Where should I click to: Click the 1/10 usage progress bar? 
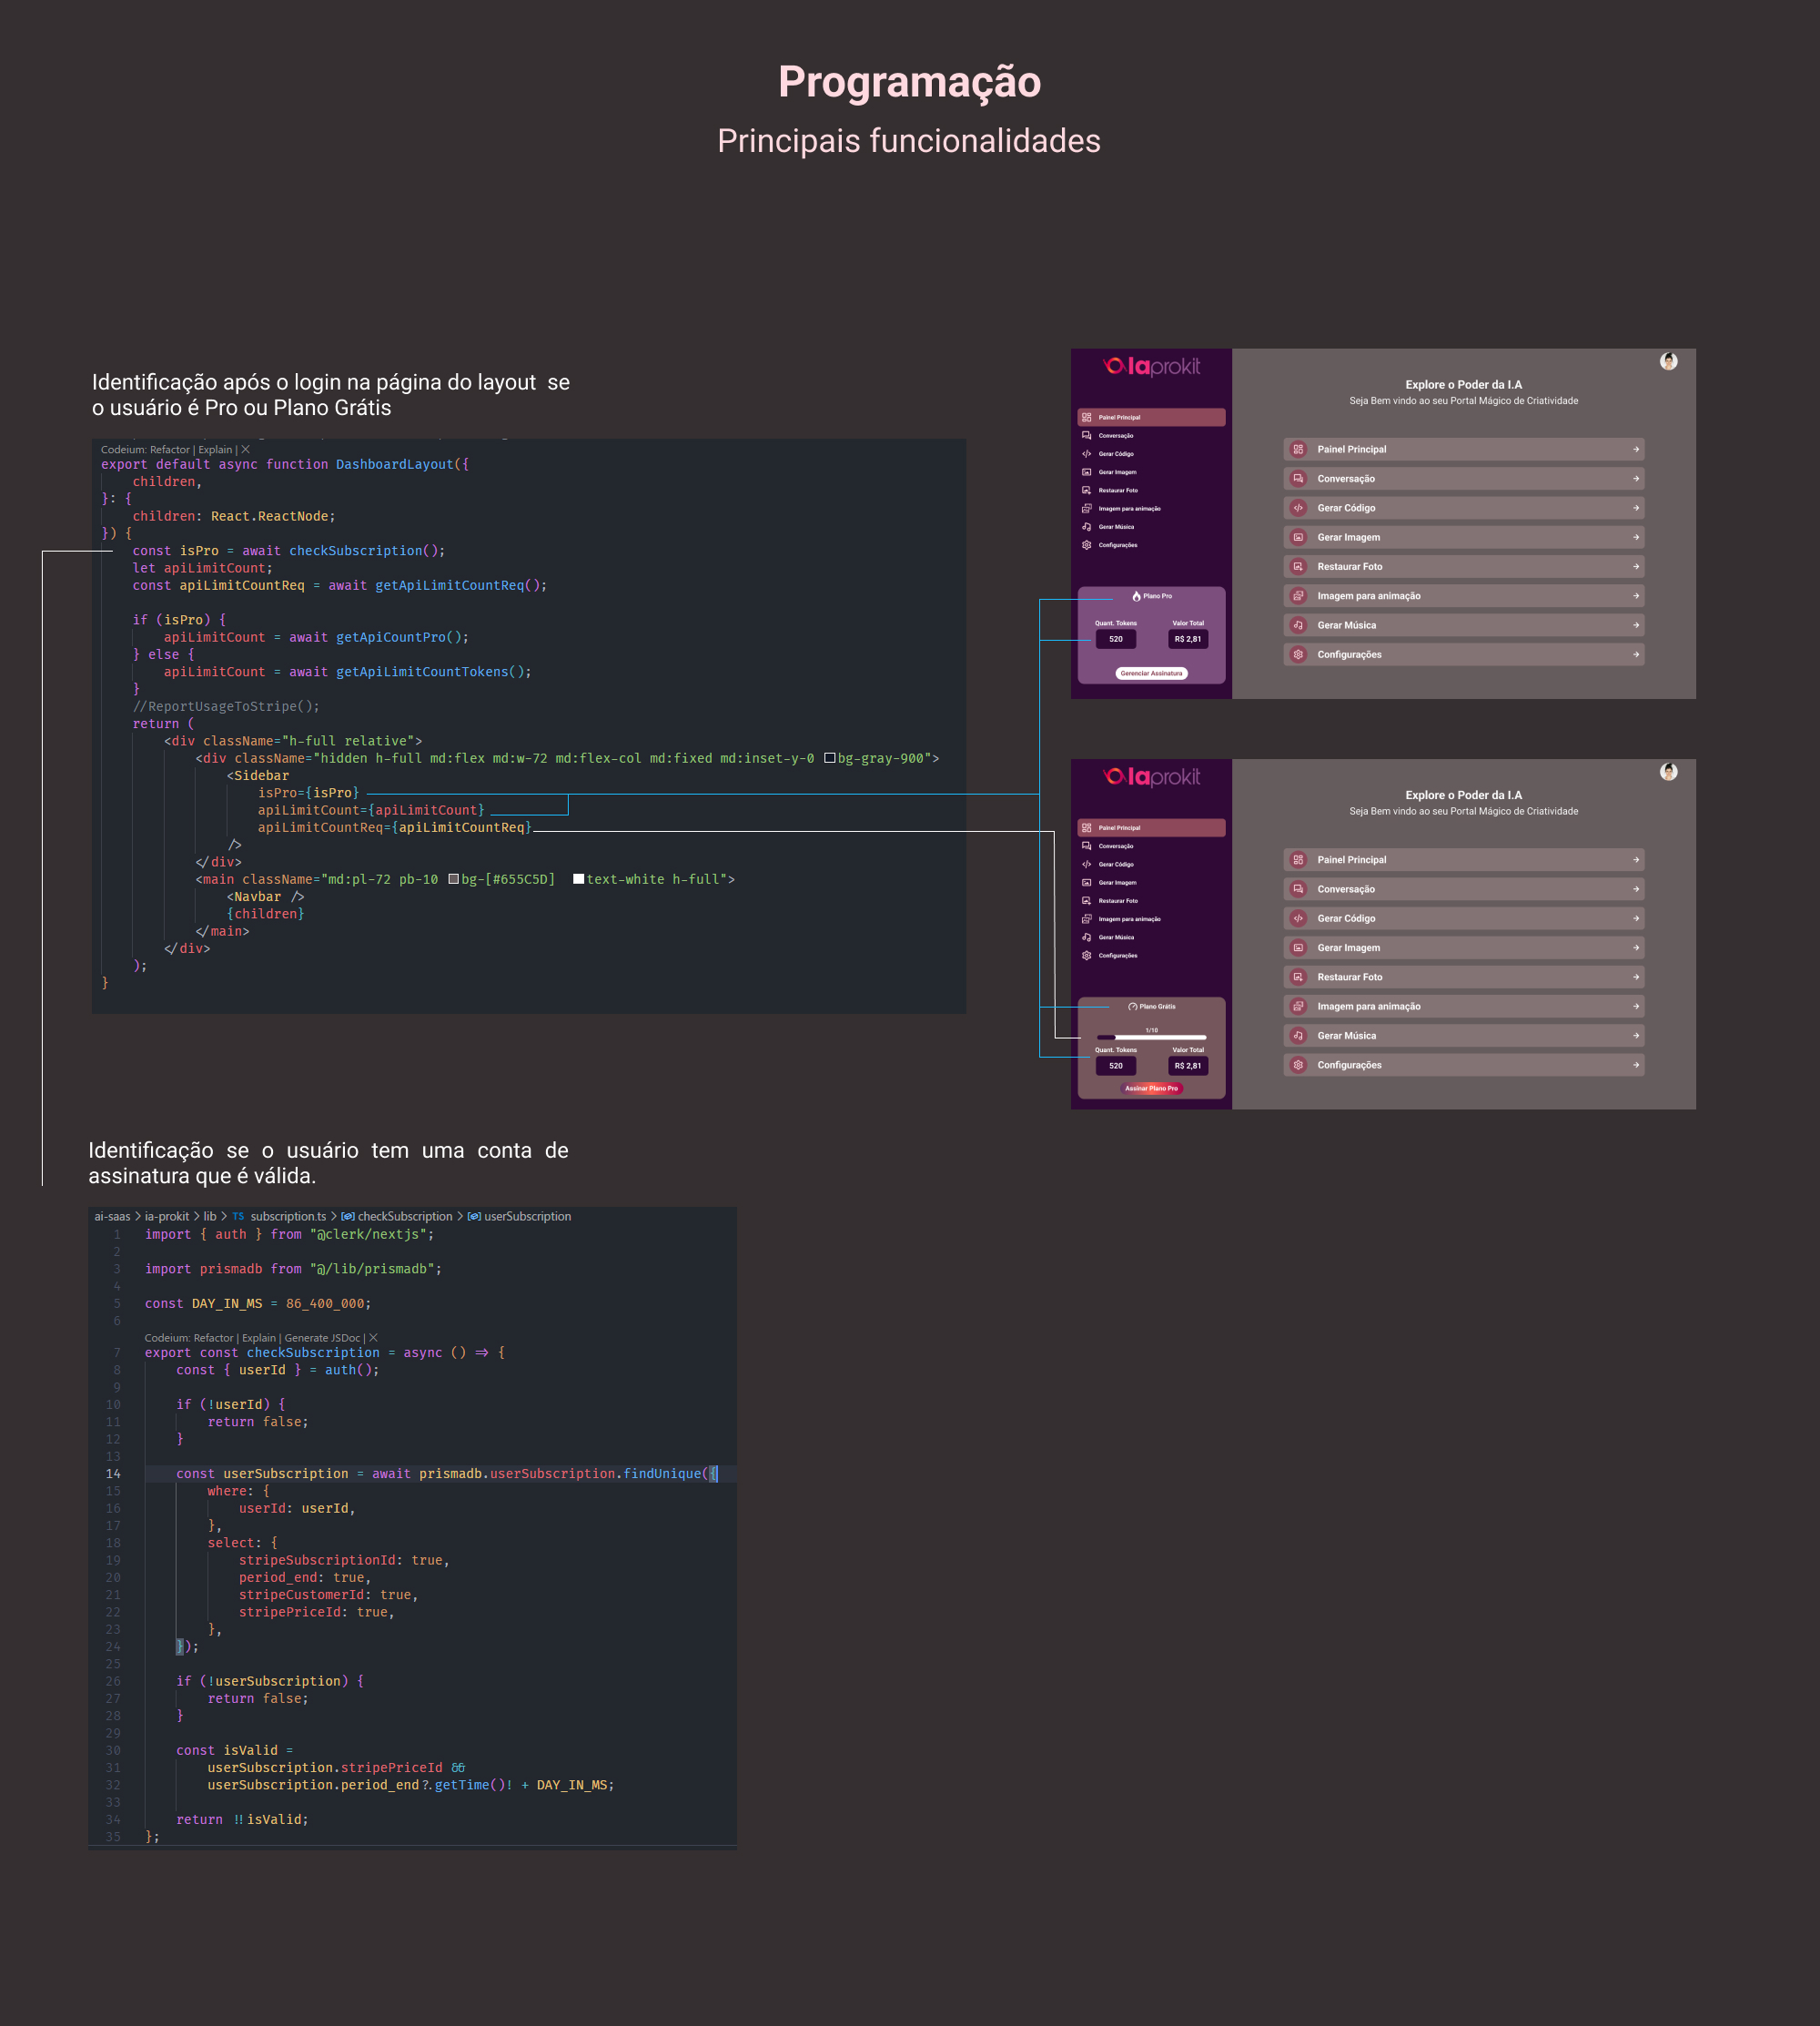coord(1151,1037)
